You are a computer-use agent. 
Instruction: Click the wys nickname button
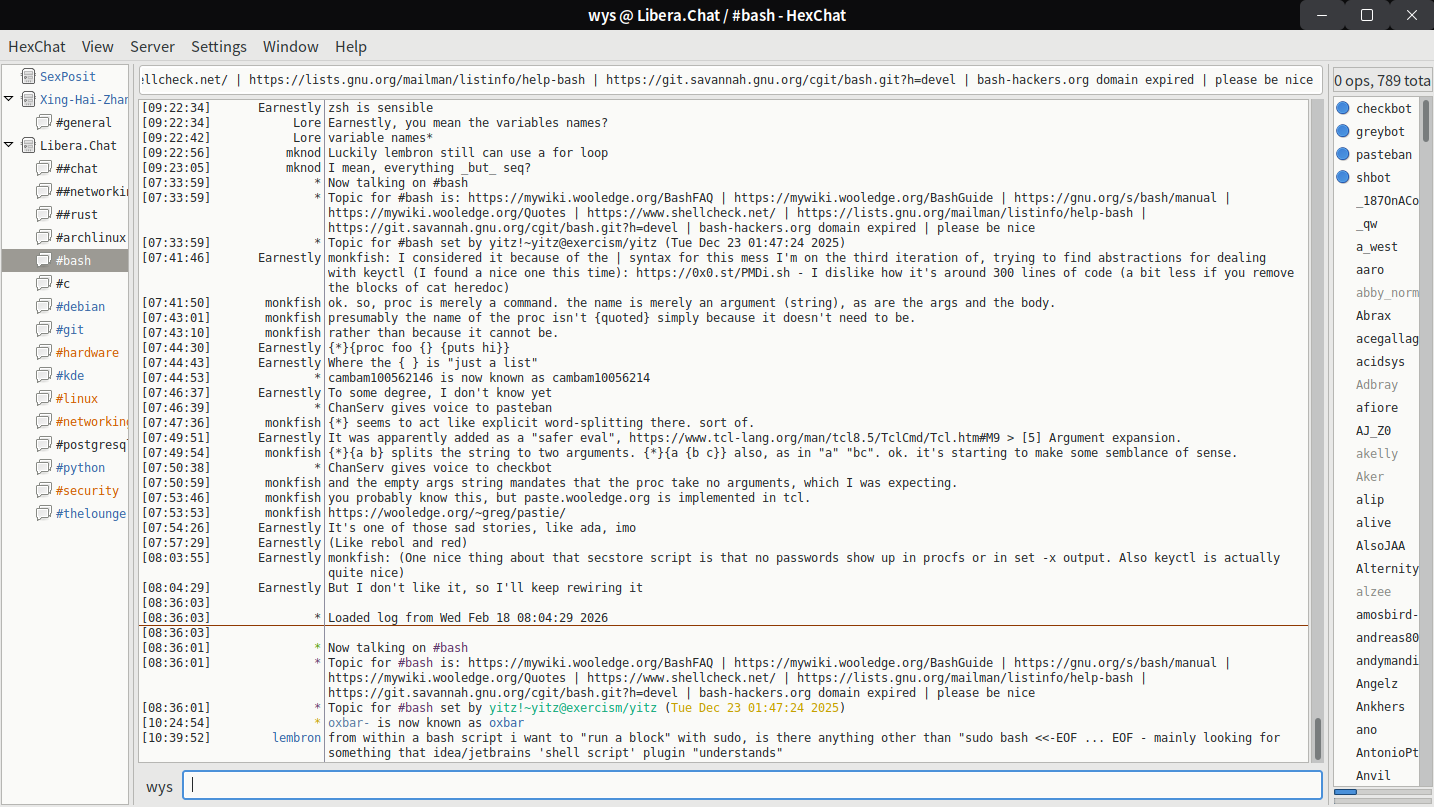point(159,786)
